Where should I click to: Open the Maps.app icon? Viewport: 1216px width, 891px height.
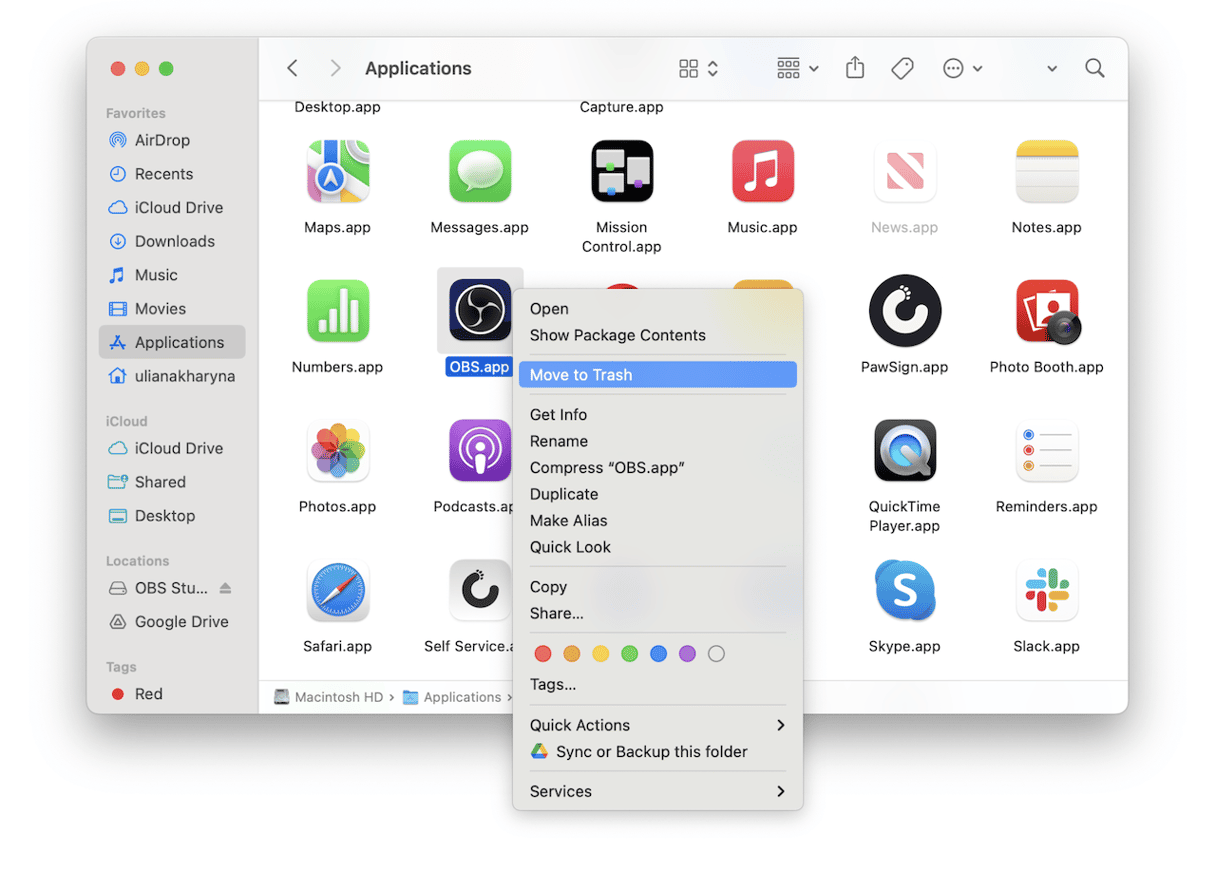(x=337, y=172)
